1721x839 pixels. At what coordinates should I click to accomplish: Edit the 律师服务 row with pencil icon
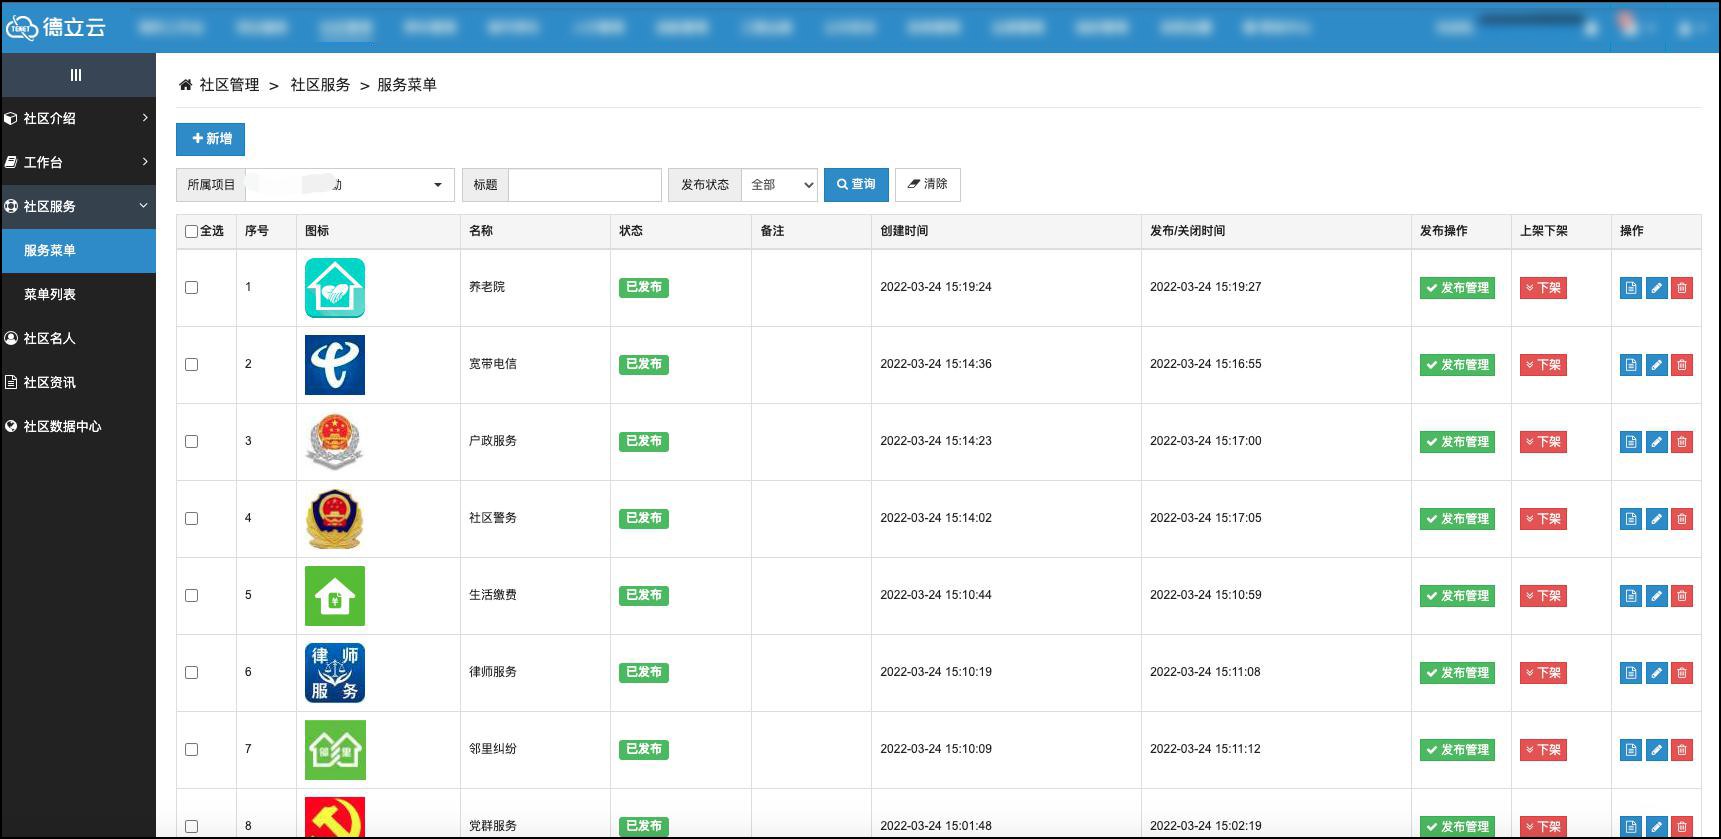coord(1657,673)
